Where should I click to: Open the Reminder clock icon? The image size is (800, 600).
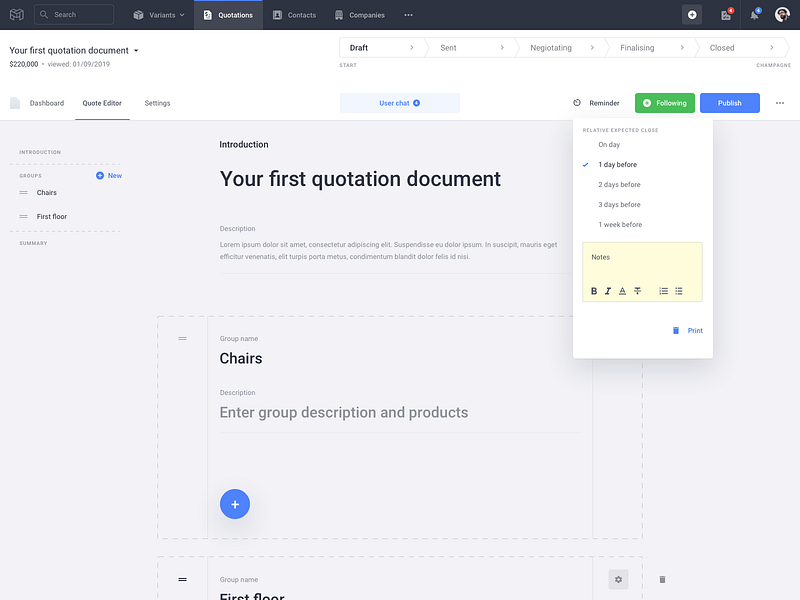coord(577,103)
